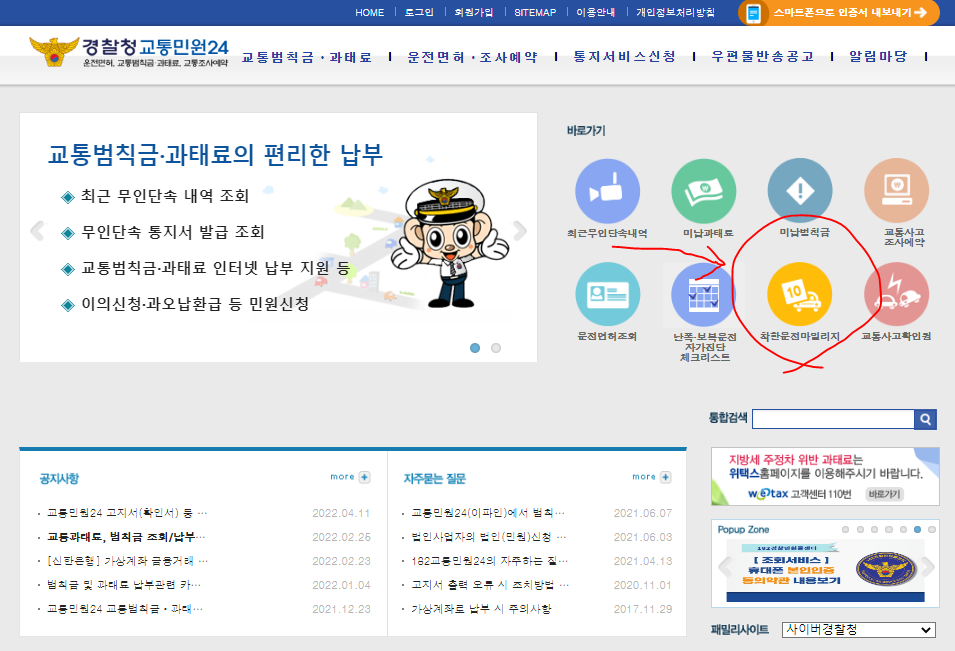The image size is (955, 651).
Task: Click plus icon beside 자주묻는 질문 more
Action: (665, 477)
